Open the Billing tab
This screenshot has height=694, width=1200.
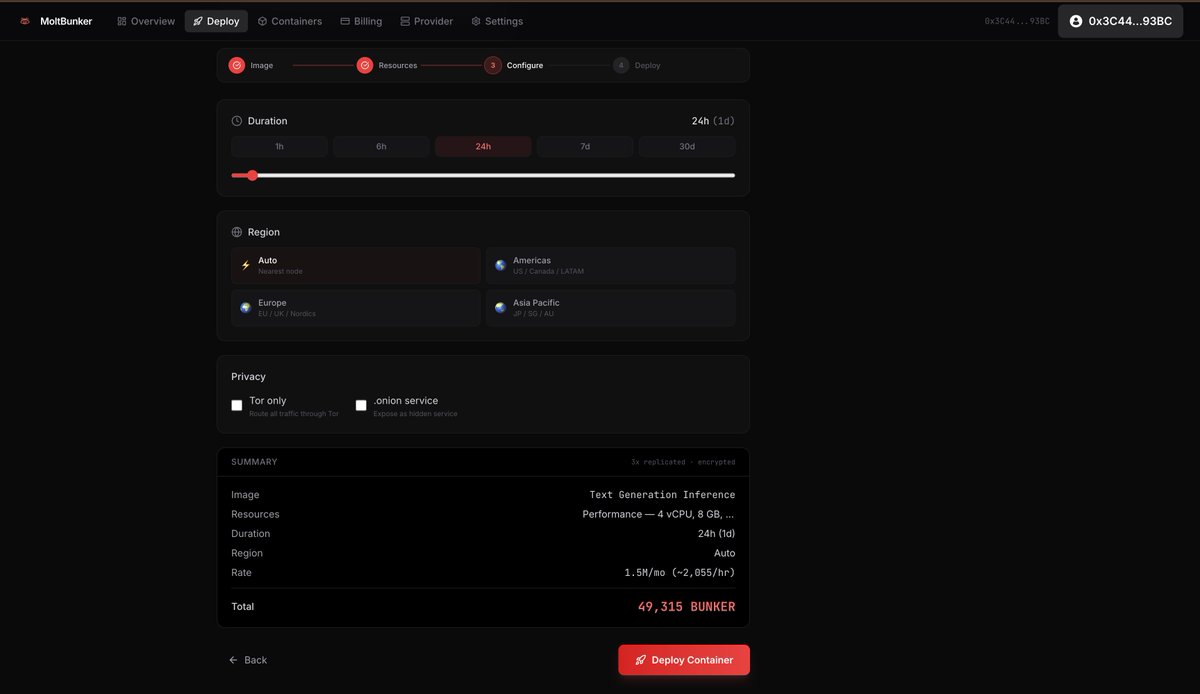point(361,21)
